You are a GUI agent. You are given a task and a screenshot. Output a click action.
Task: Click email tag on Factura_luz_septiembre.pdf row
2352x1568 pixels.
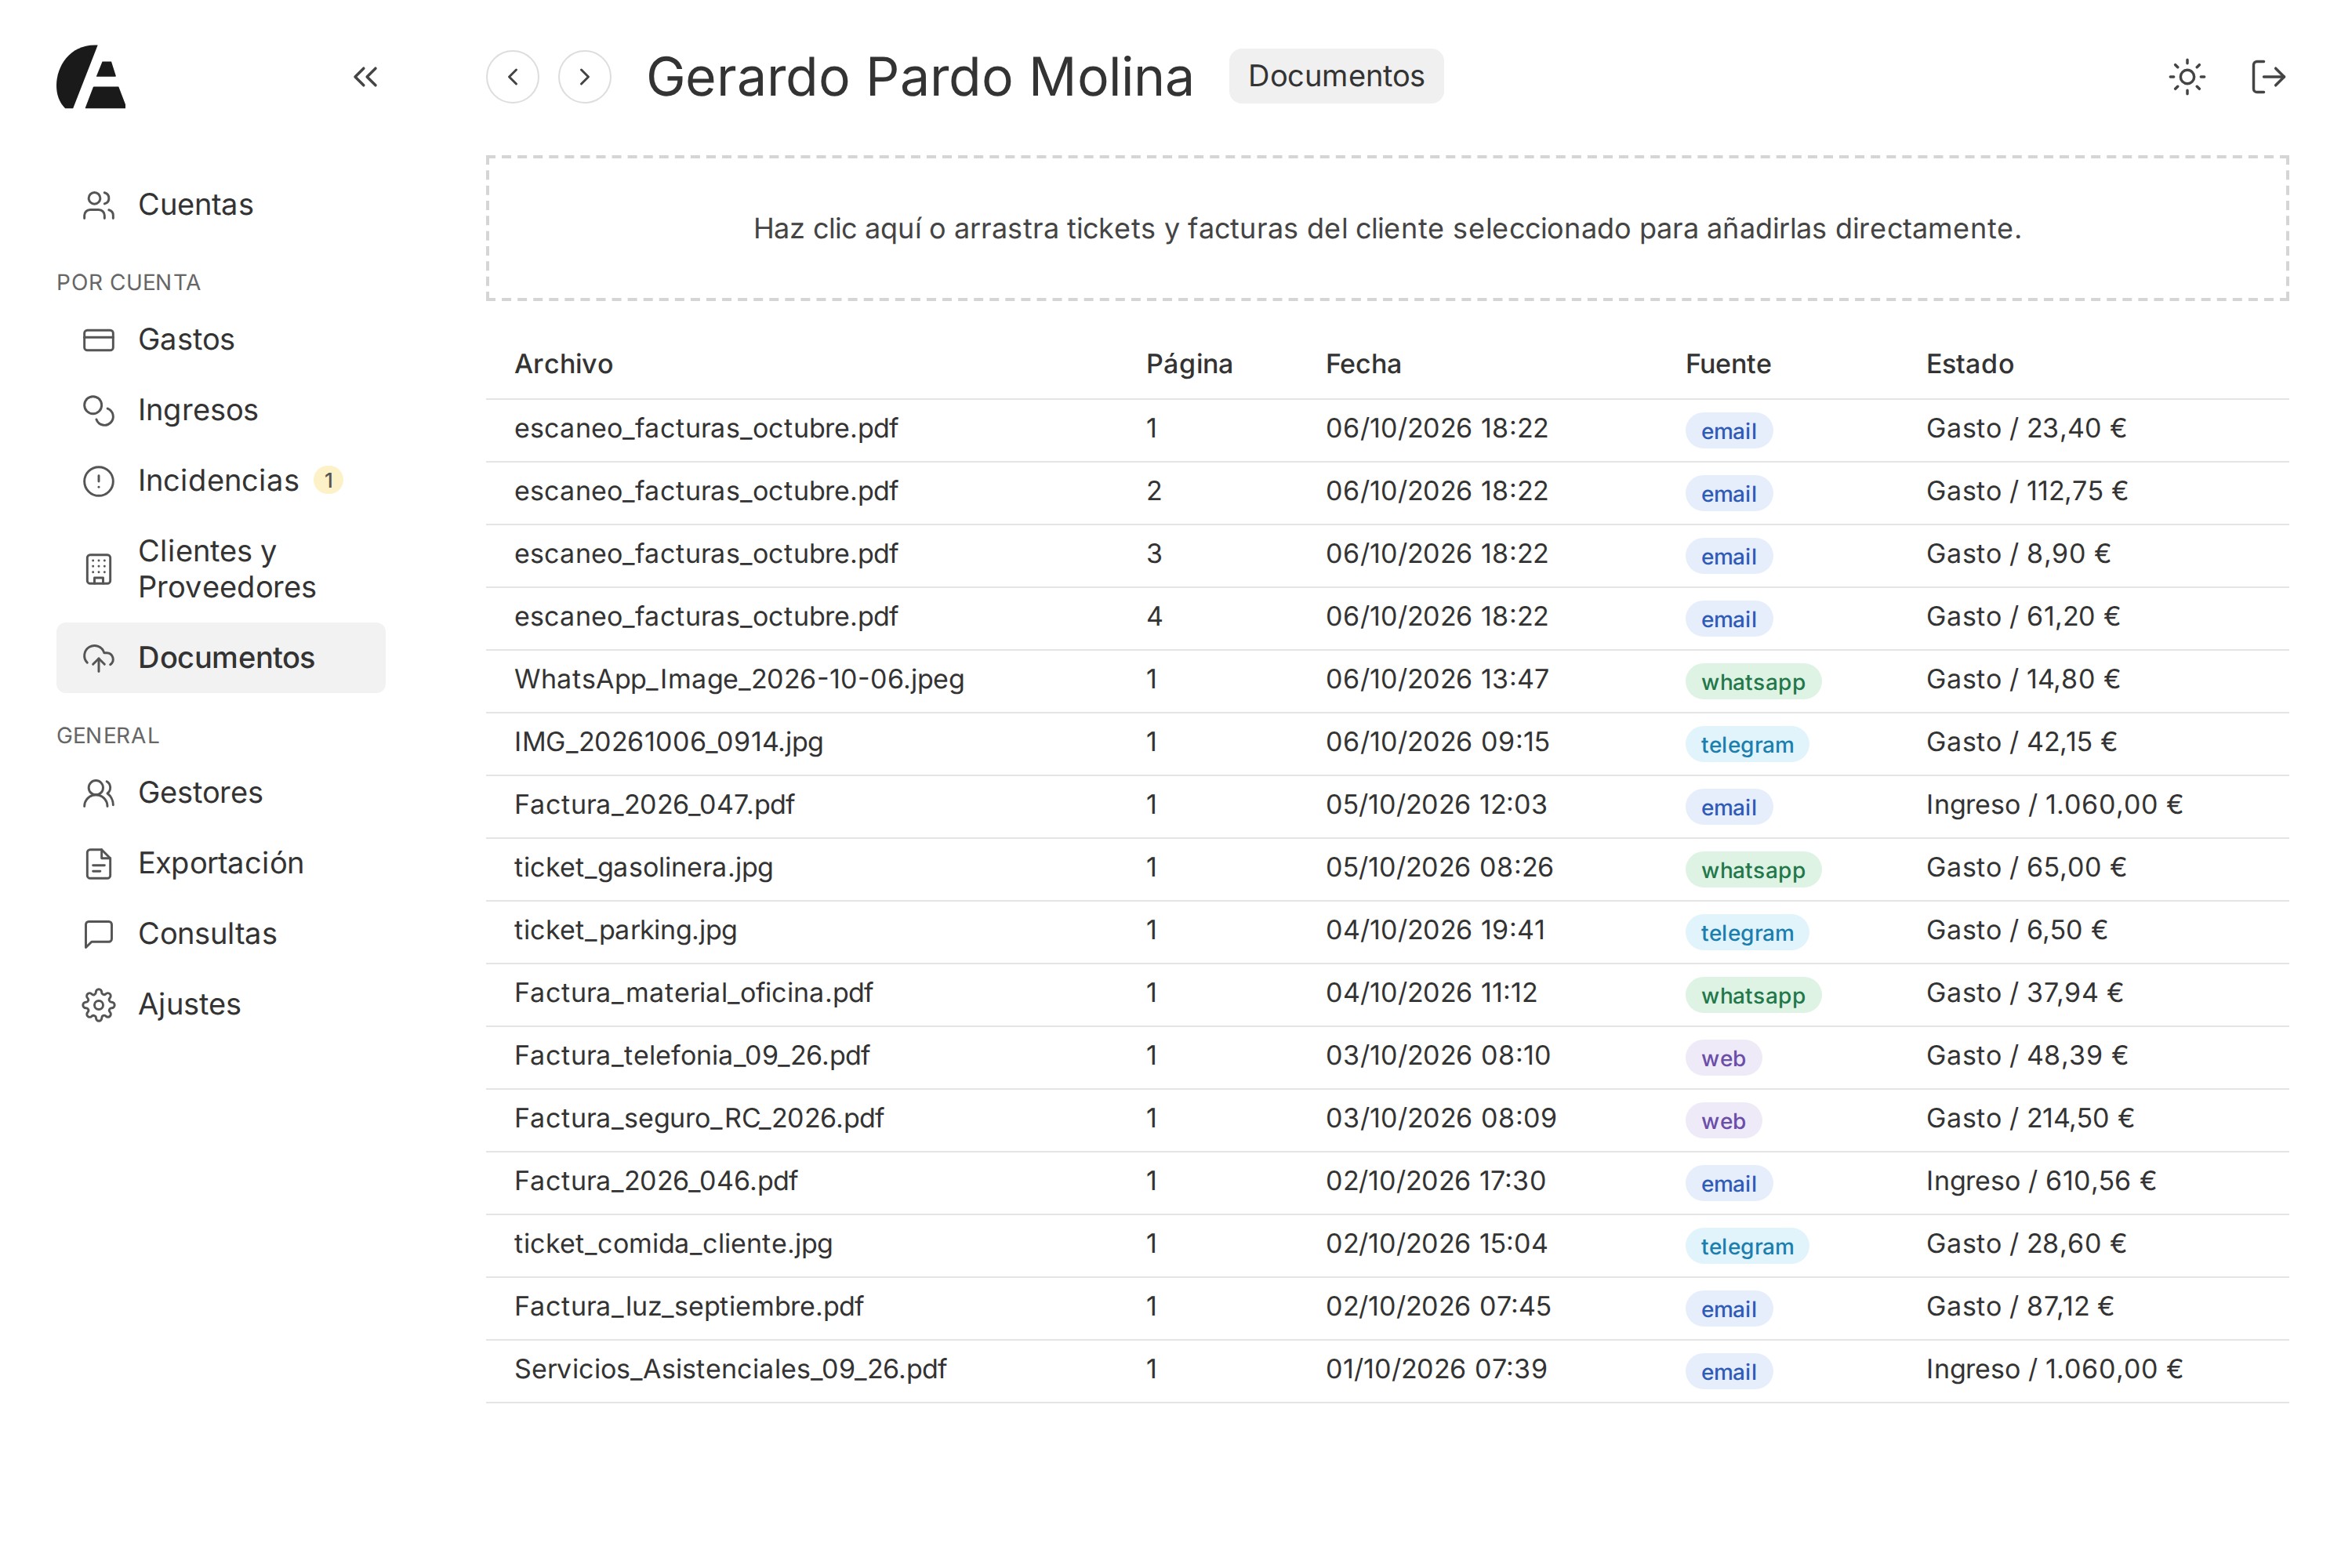pyautogui.click(x=1729, y=1309)
